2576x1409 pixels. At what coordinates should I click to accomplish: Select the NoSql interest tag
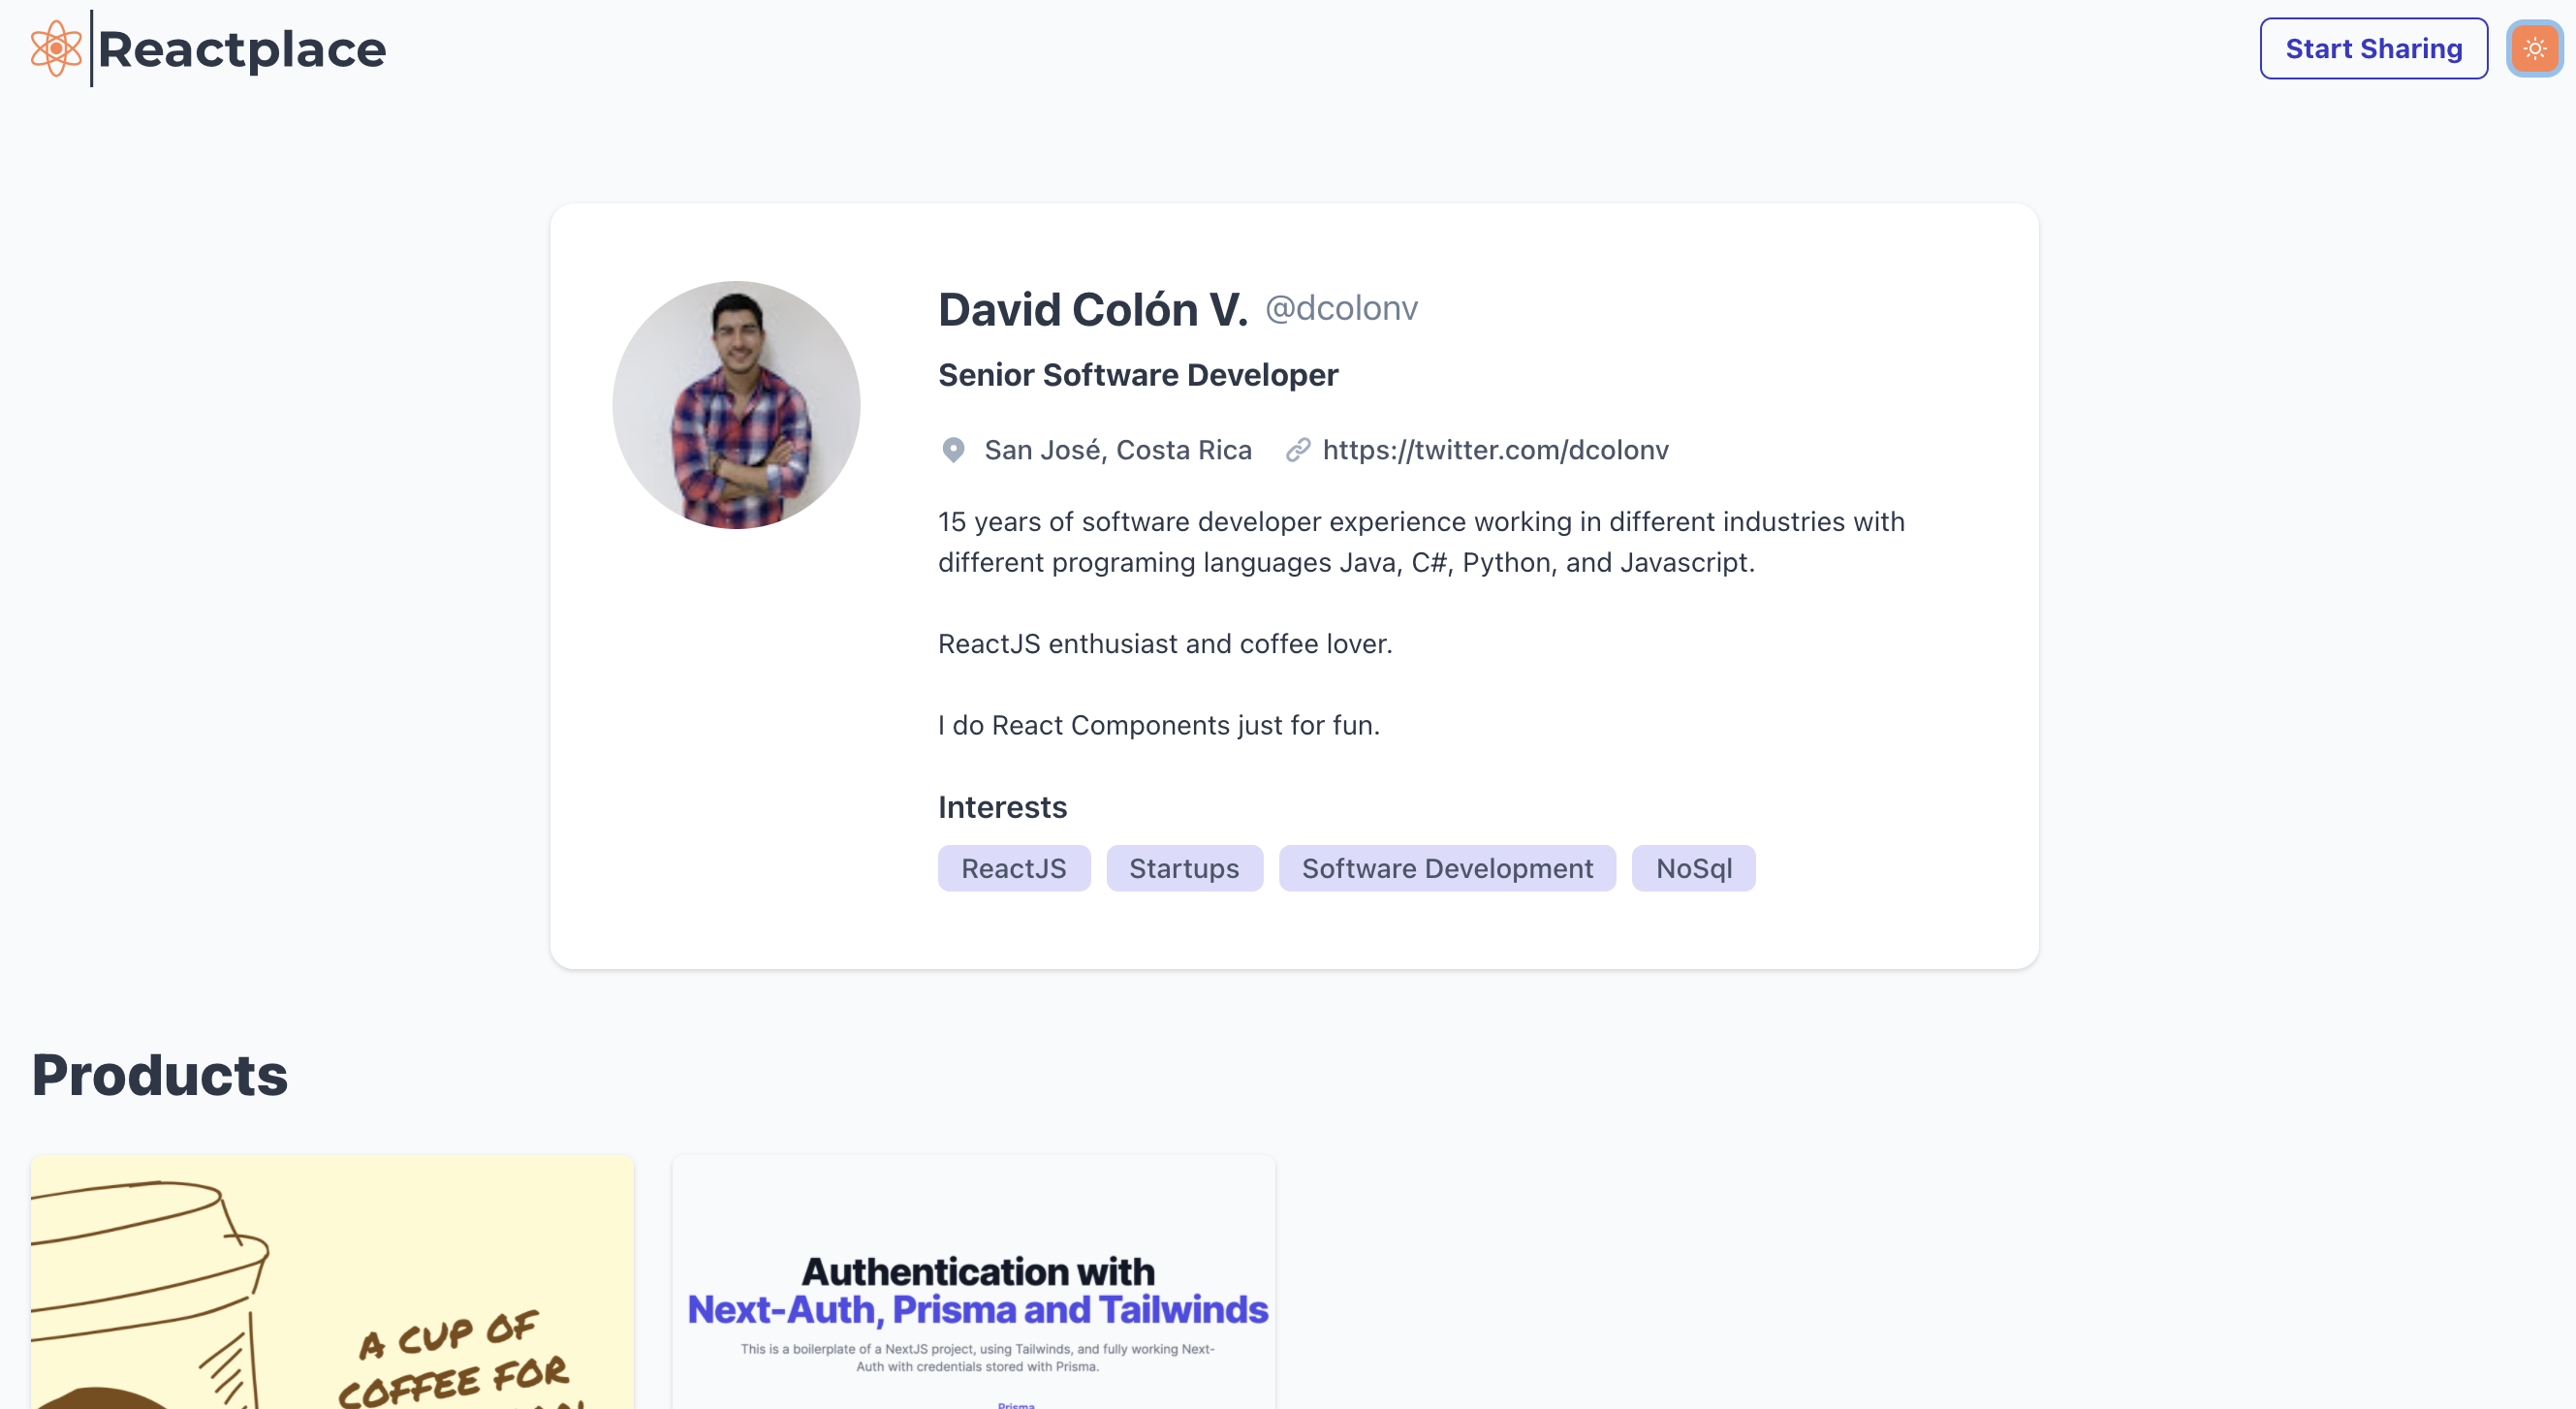click(x=1693, y=868)
